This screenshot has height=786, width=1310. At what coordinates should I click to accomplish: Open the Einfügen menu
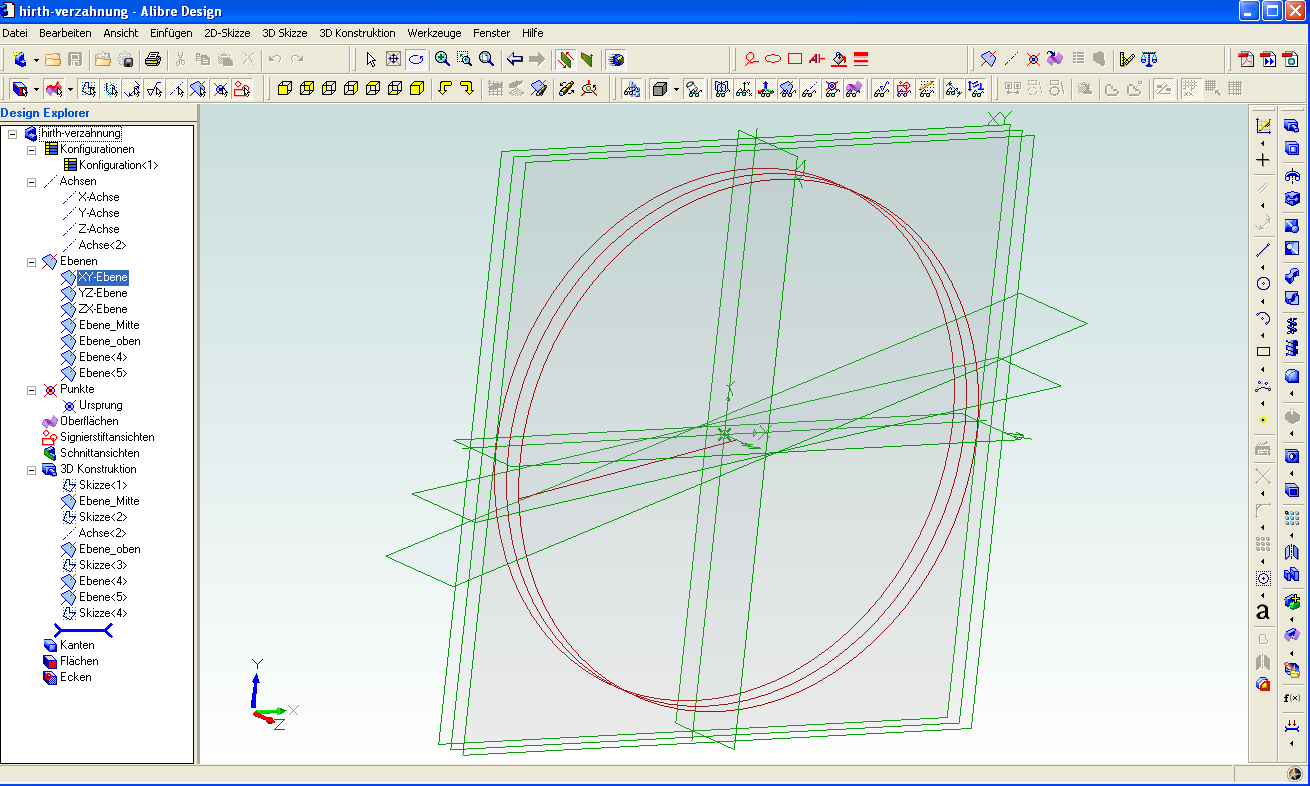(x=172, y=33)
